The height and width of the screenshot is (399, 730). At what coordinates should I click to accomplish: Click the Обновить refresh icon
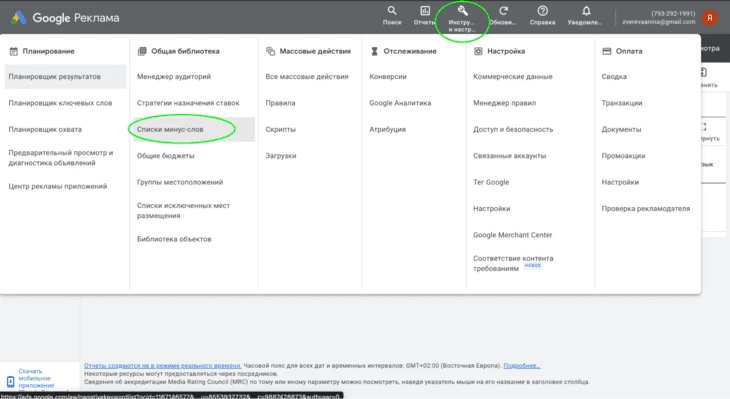pyautogui.click(x=503, y=11)
